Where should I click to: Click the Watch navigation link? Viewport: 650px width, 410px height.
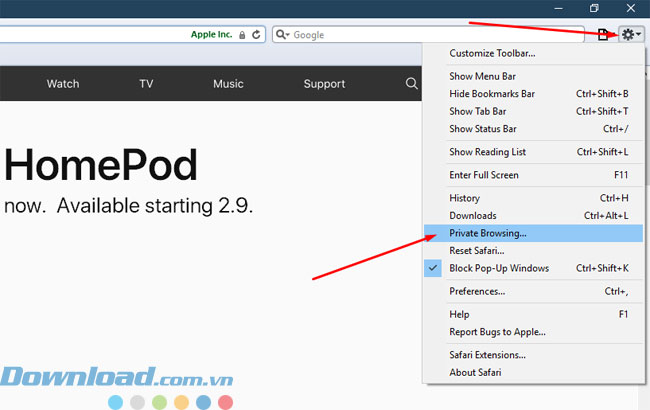(63, 84)
